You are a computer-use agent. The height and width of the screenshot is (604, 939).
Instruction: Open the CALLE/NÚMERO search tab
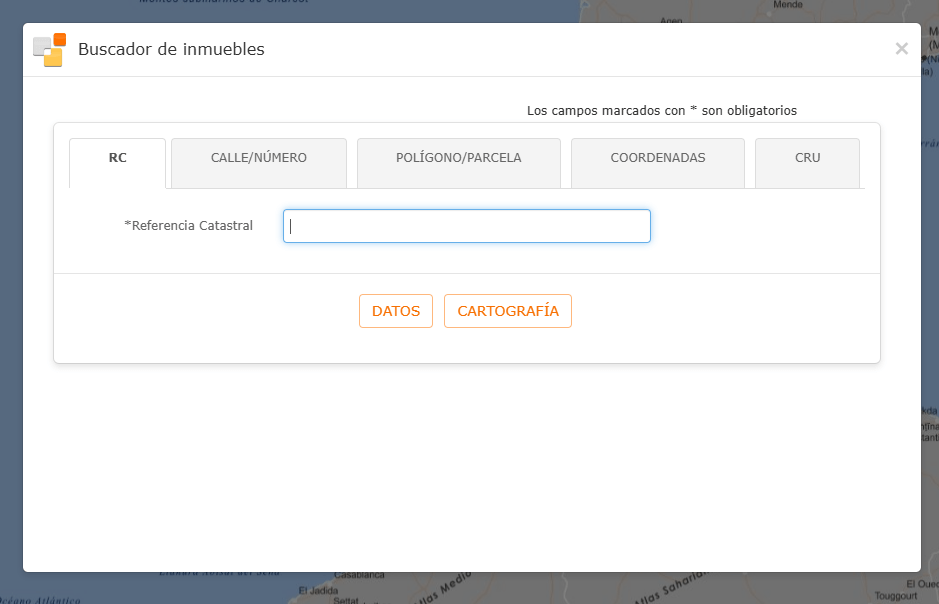[x=258, y=157]
